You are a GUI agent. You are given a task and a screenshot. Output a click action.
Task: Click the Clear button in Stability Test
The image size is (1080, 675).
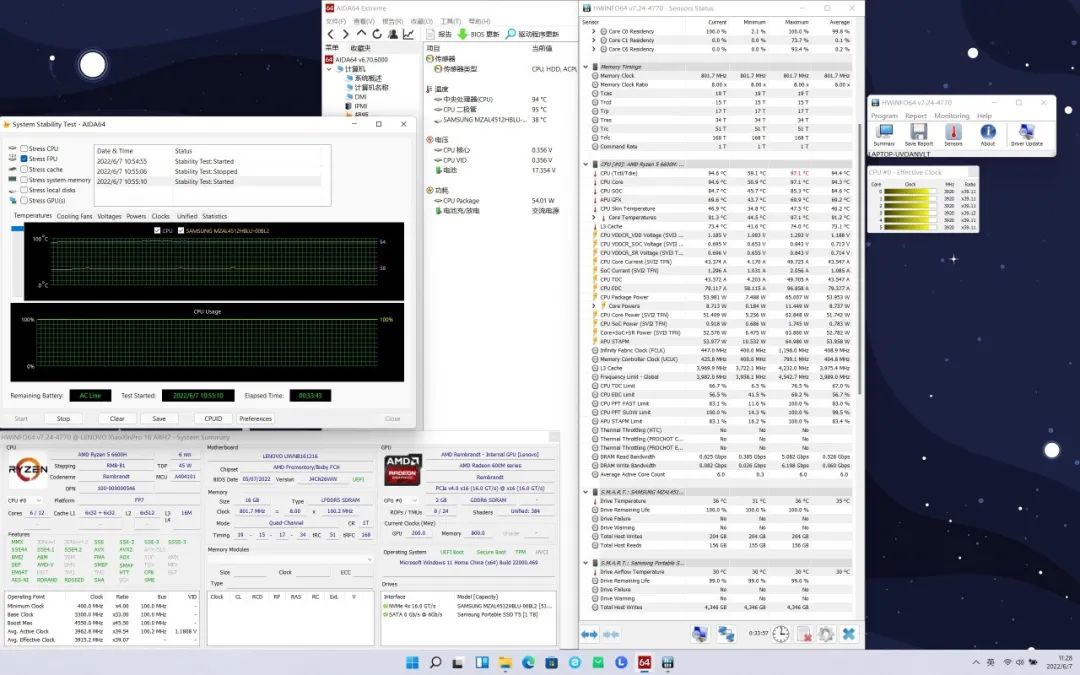pyautogui.click(x=117, y=418)
